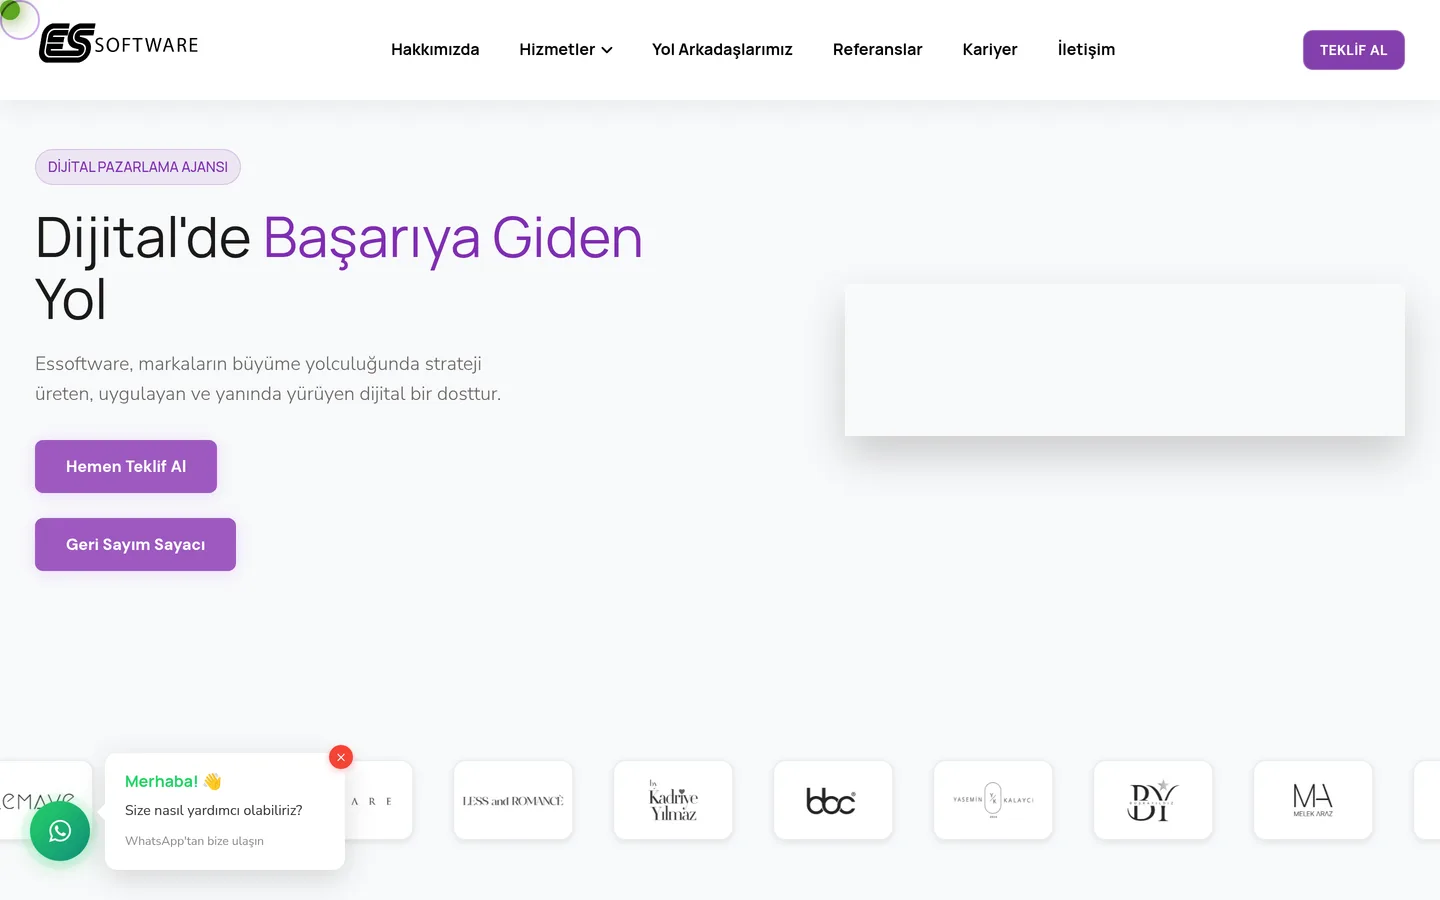Viewport: 1440px width, 900px height.
Task: Select the "WhatsApp'tan bize ulaşın" text
Action: pyautogui.click(x=194, y=841)
